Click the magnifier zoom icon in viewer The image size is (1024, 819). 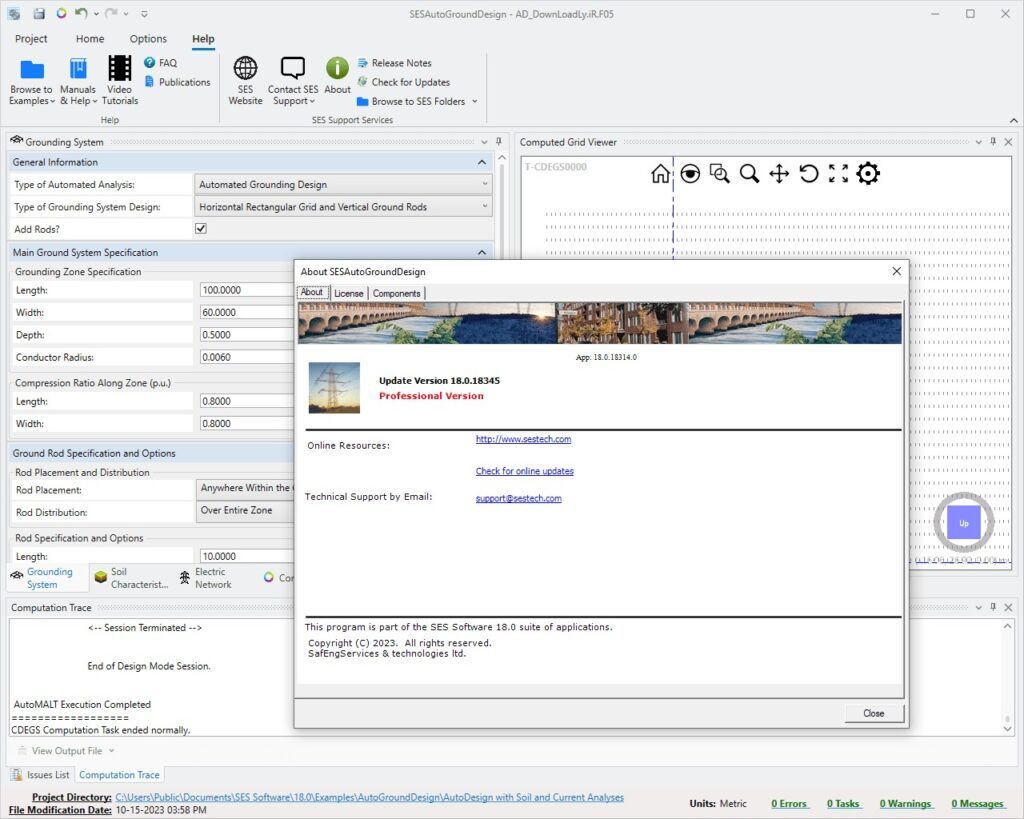click(x=749, y=174)
